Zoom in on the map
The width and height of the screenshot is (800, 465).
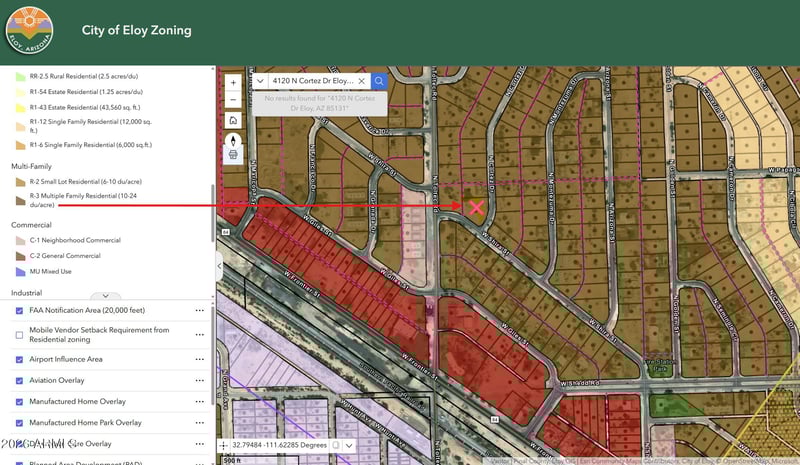(233, 82)
